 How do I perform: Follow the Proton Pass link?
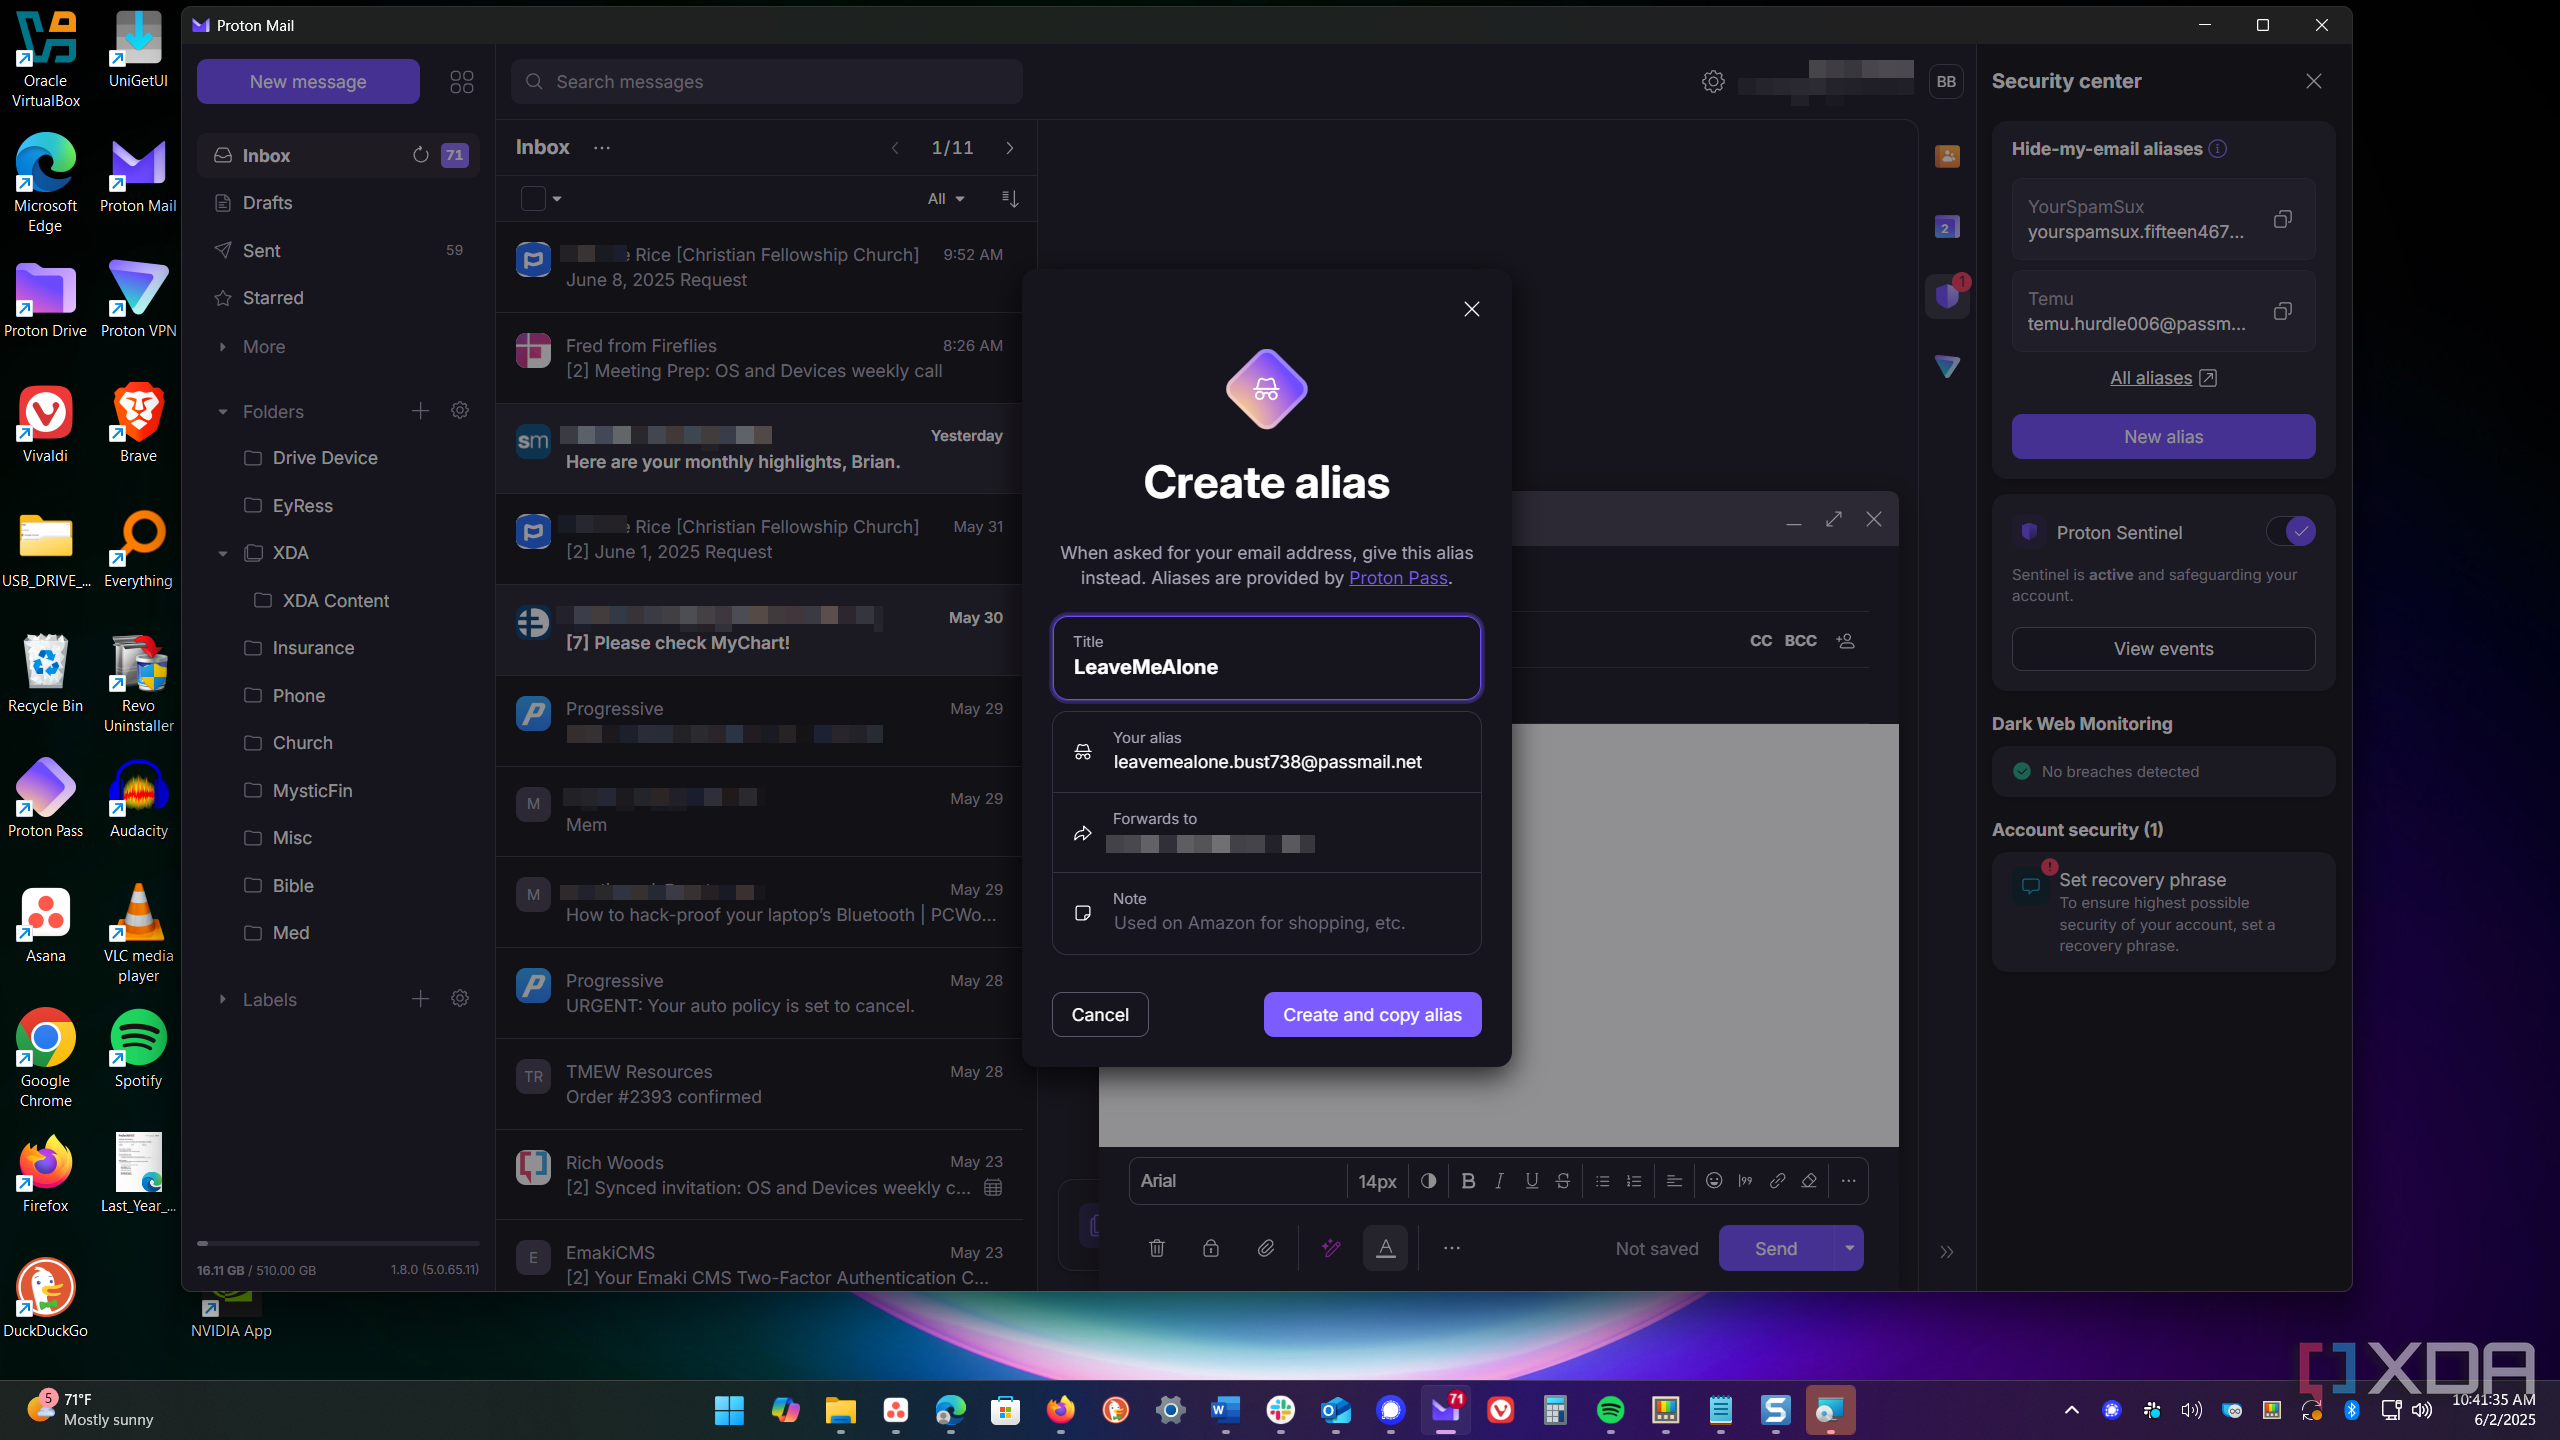point(1398,578)
